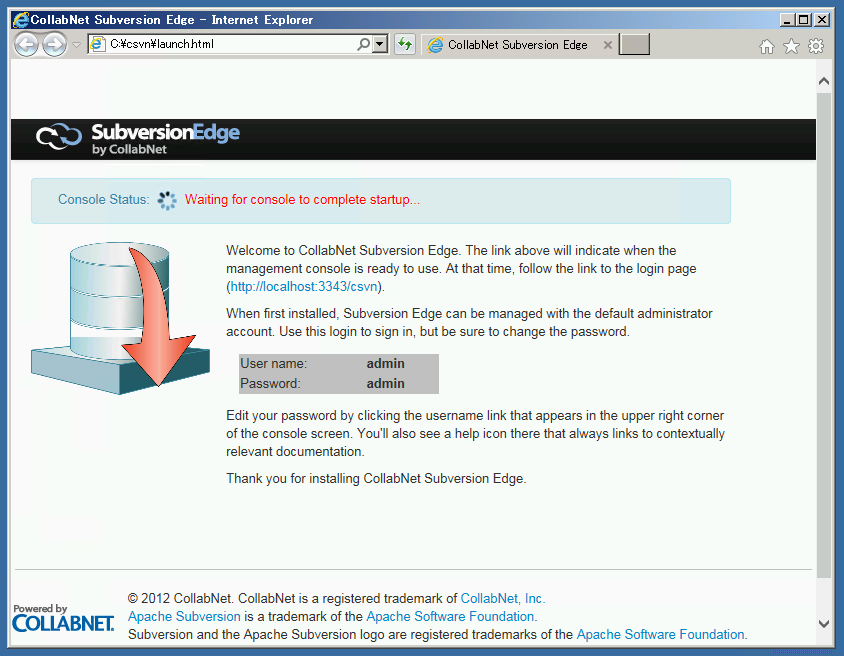Click the SubversionEdge by CollabNet logo
844x656 pixels.
138,138
